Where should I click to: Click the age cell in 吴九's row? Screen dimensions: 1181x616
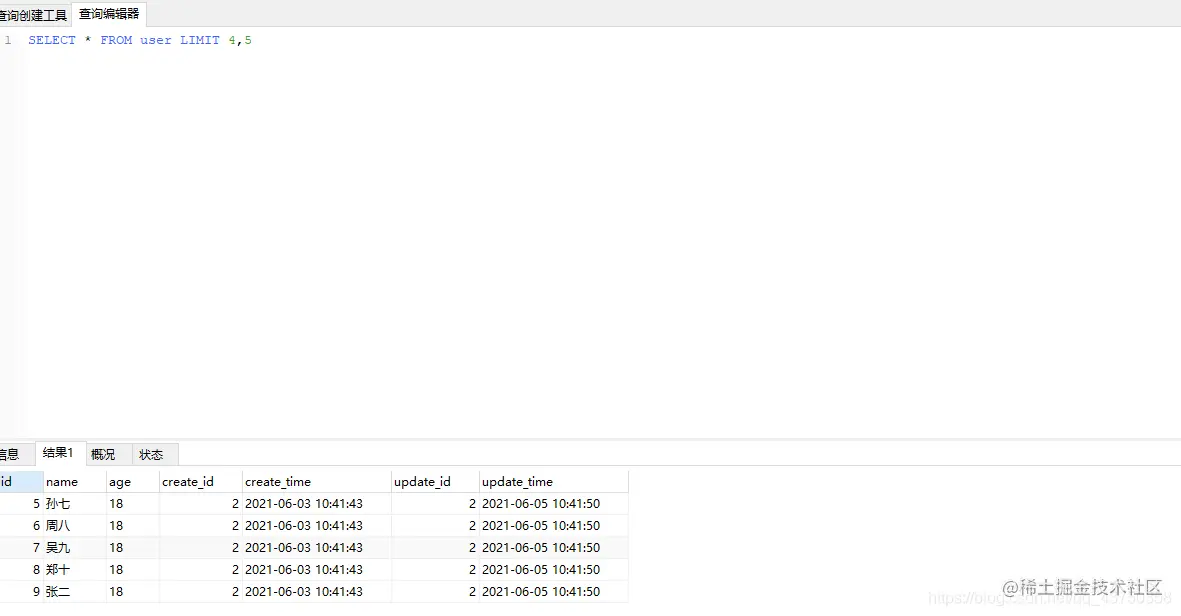(x=133, y=547)
